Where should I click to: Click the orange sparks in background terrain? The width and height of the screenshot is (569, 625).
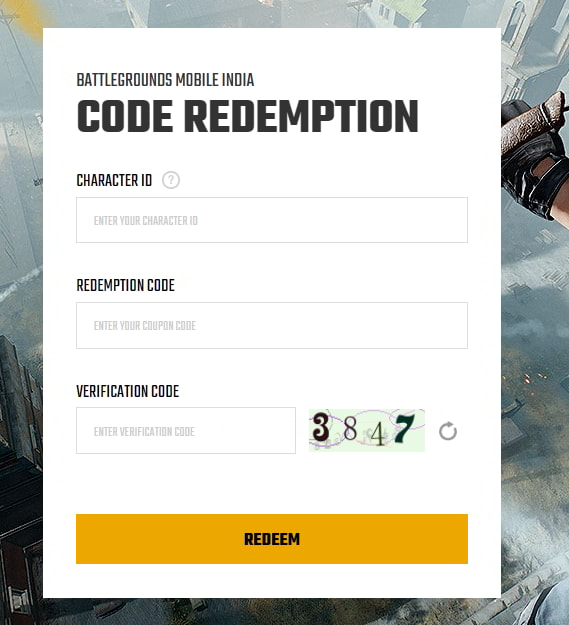[532, 379]
